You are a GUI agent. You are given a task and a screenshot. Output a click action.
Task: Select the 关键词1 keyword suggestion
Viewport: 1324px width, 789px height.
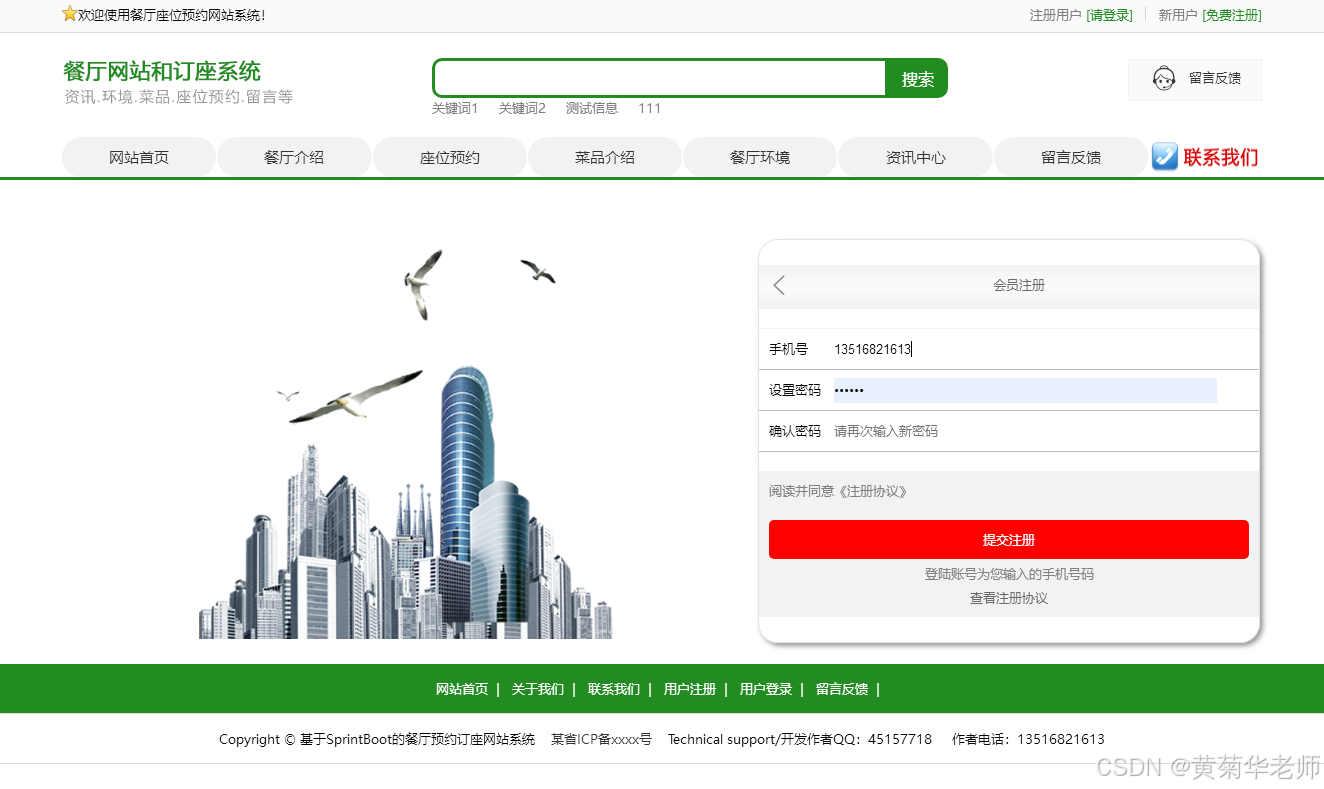[455, 108]
